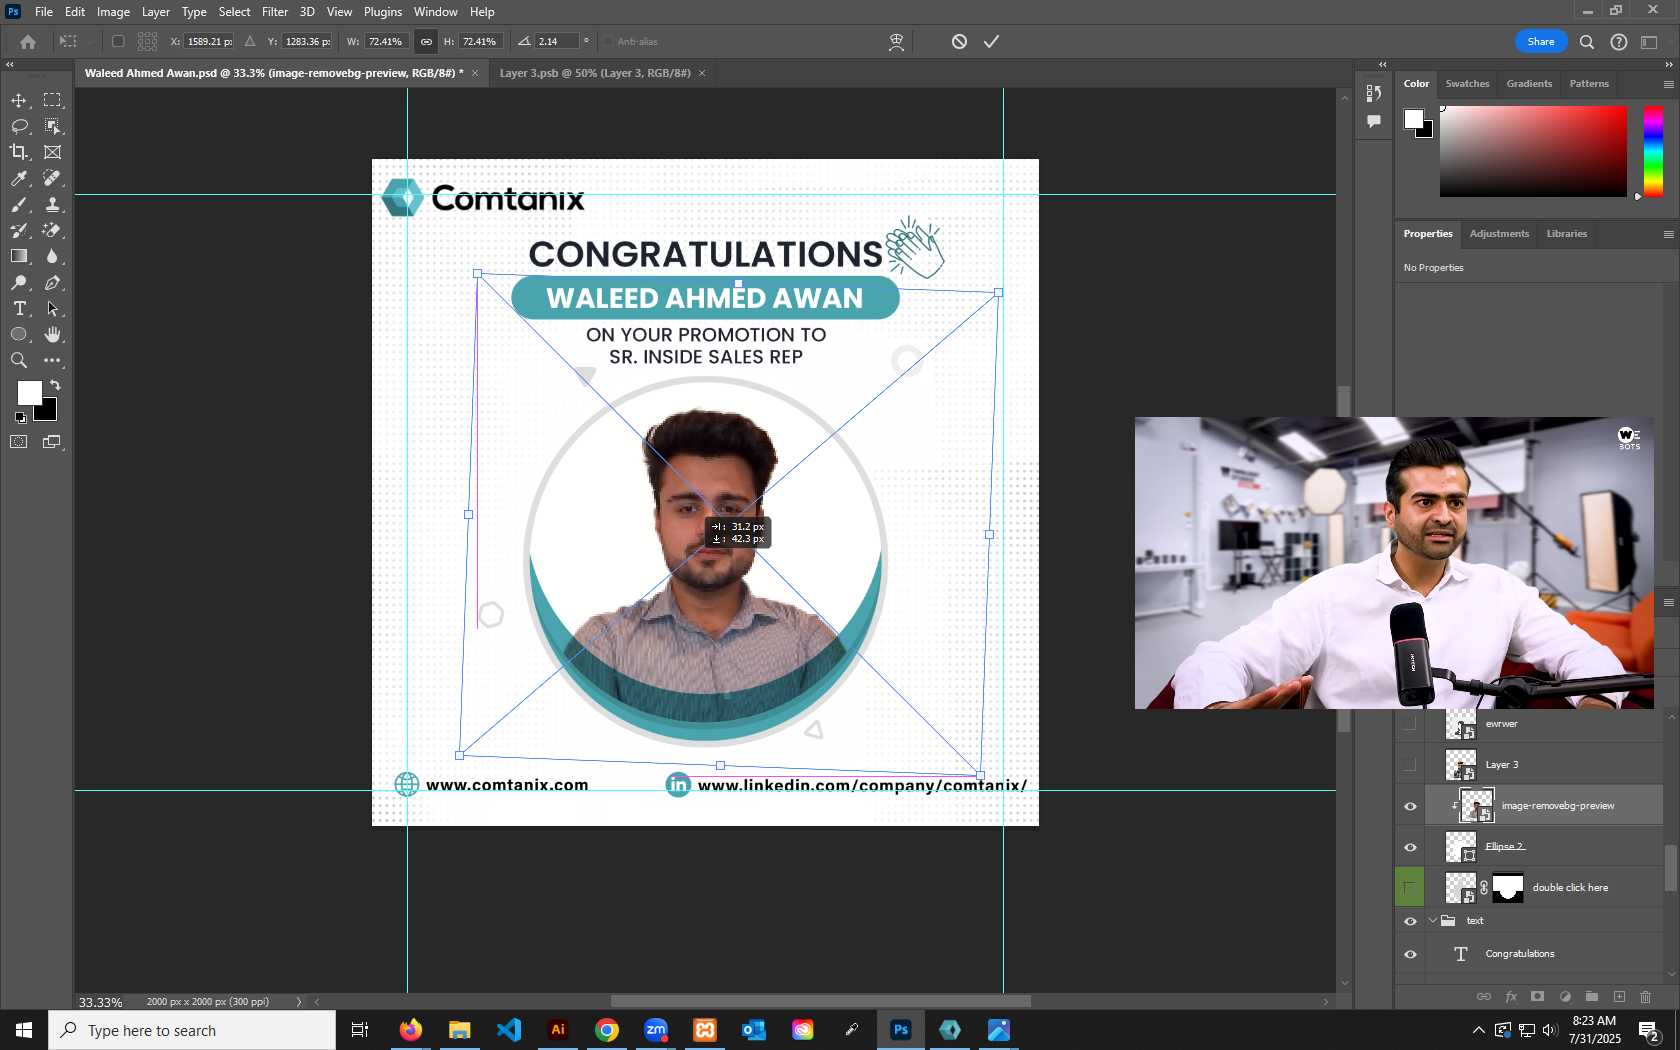The image size is (1680, 1050).
Task: Select the Zoom tool
Action: [19, 361]
